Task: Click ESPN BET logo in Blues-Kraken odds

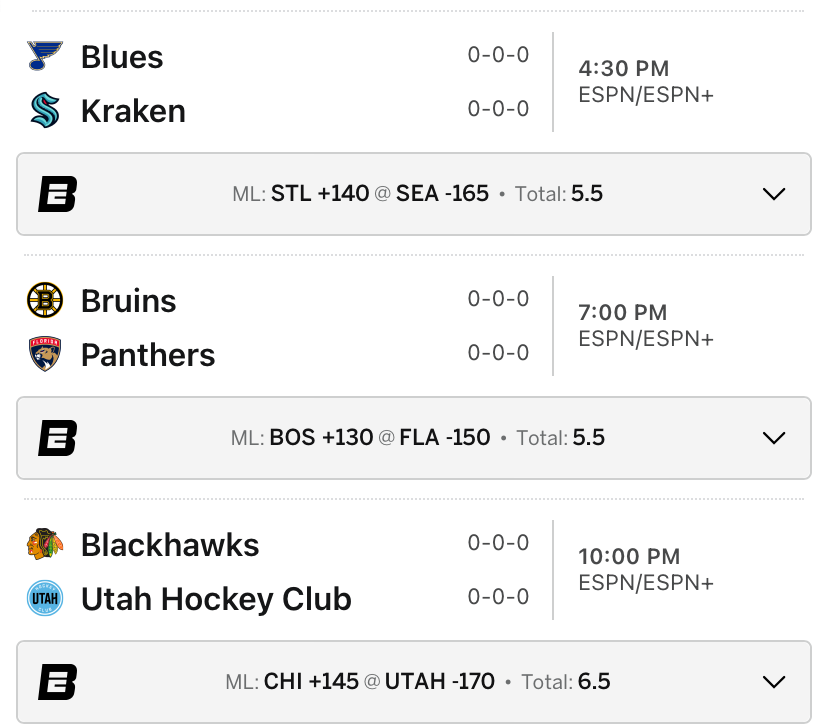Action: point(58,194)
